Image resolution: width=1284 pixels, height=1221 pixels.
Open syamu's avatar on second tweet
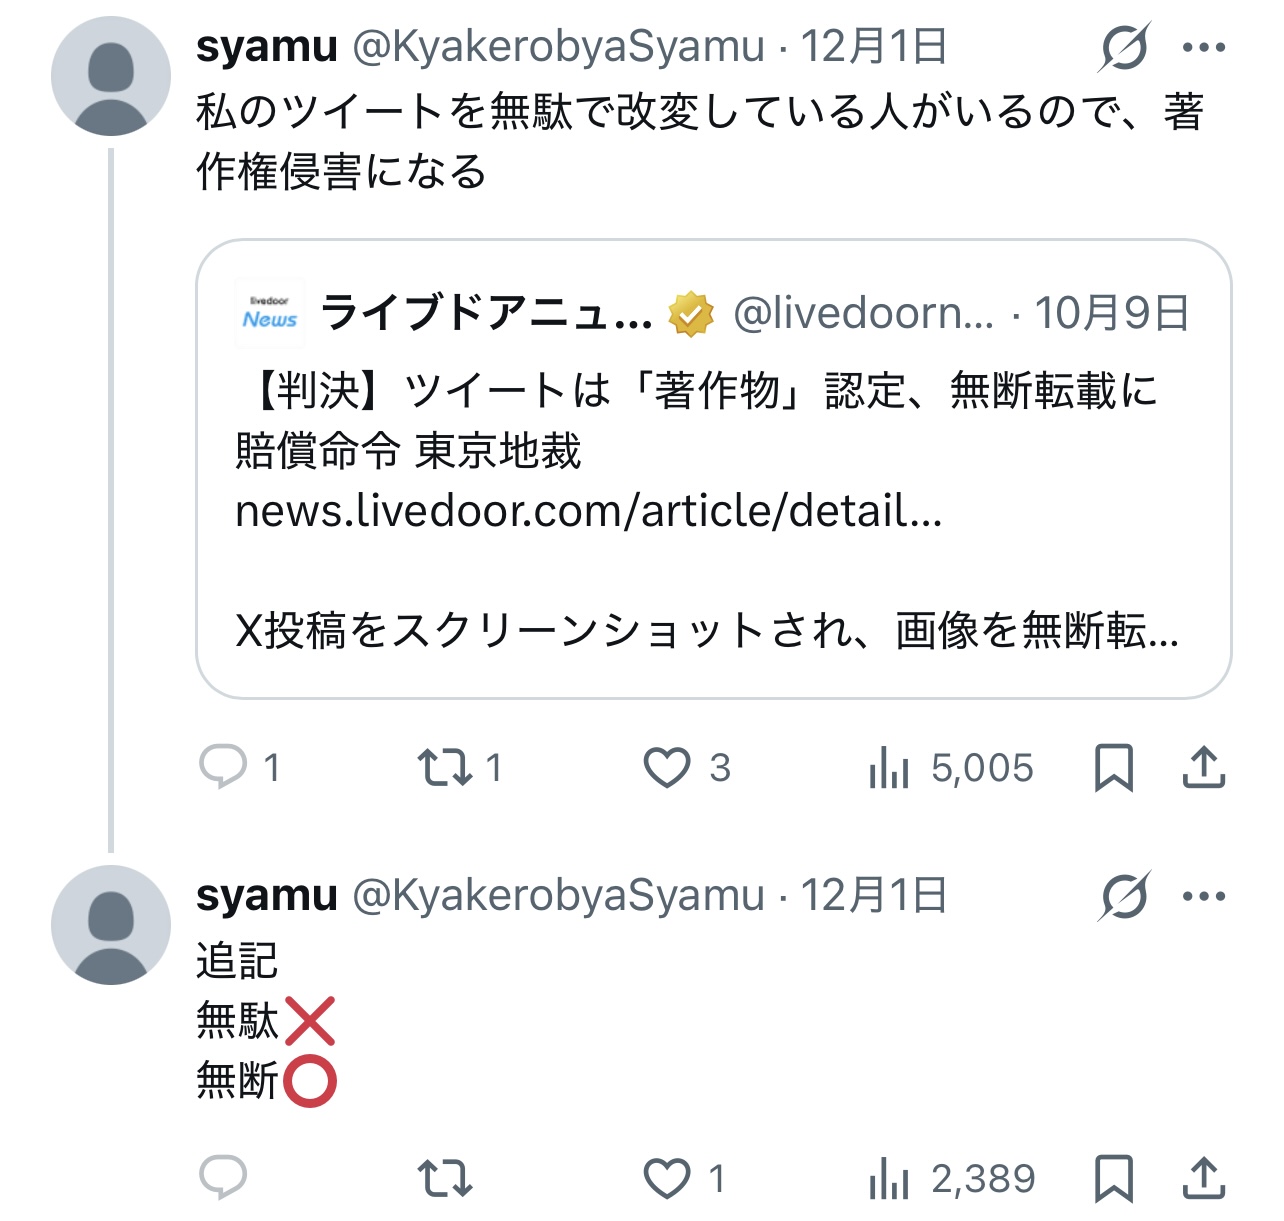[x=111, y=925]
